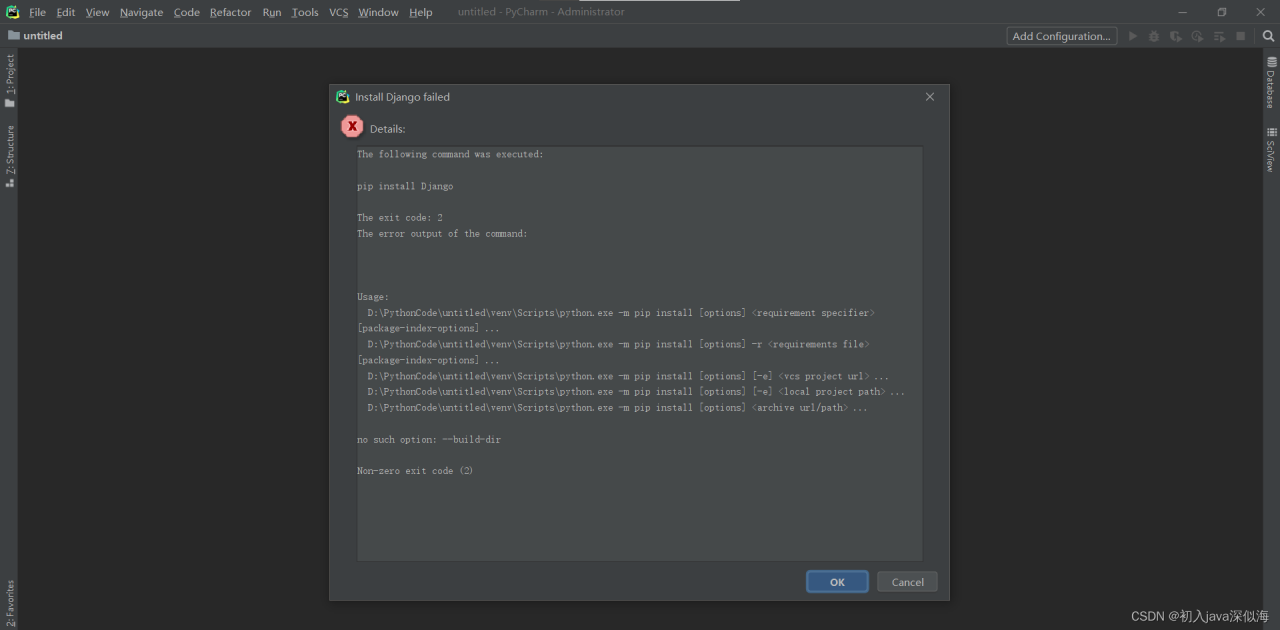The height and width of the screenshot is (630, 1280).
Task: Open the Code menu
Action: coord(187,12)
